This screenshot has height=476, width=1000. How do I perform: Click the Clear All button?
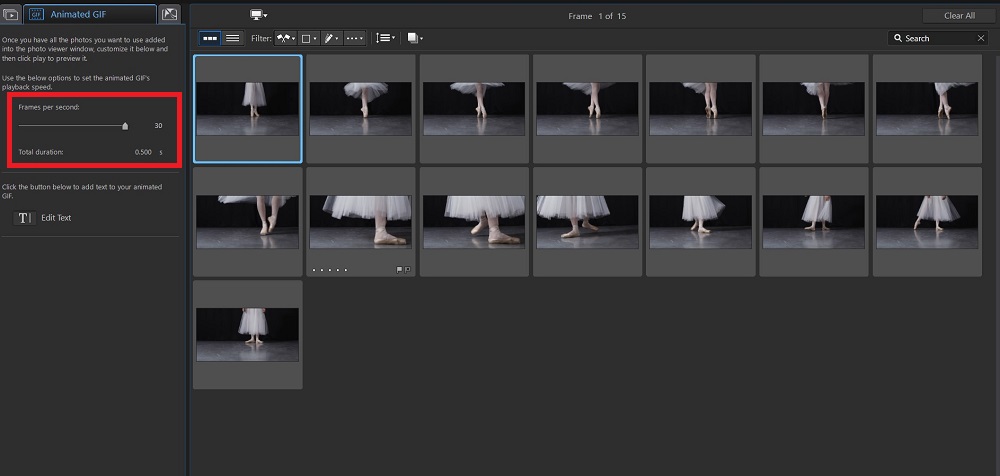(959, 15)
